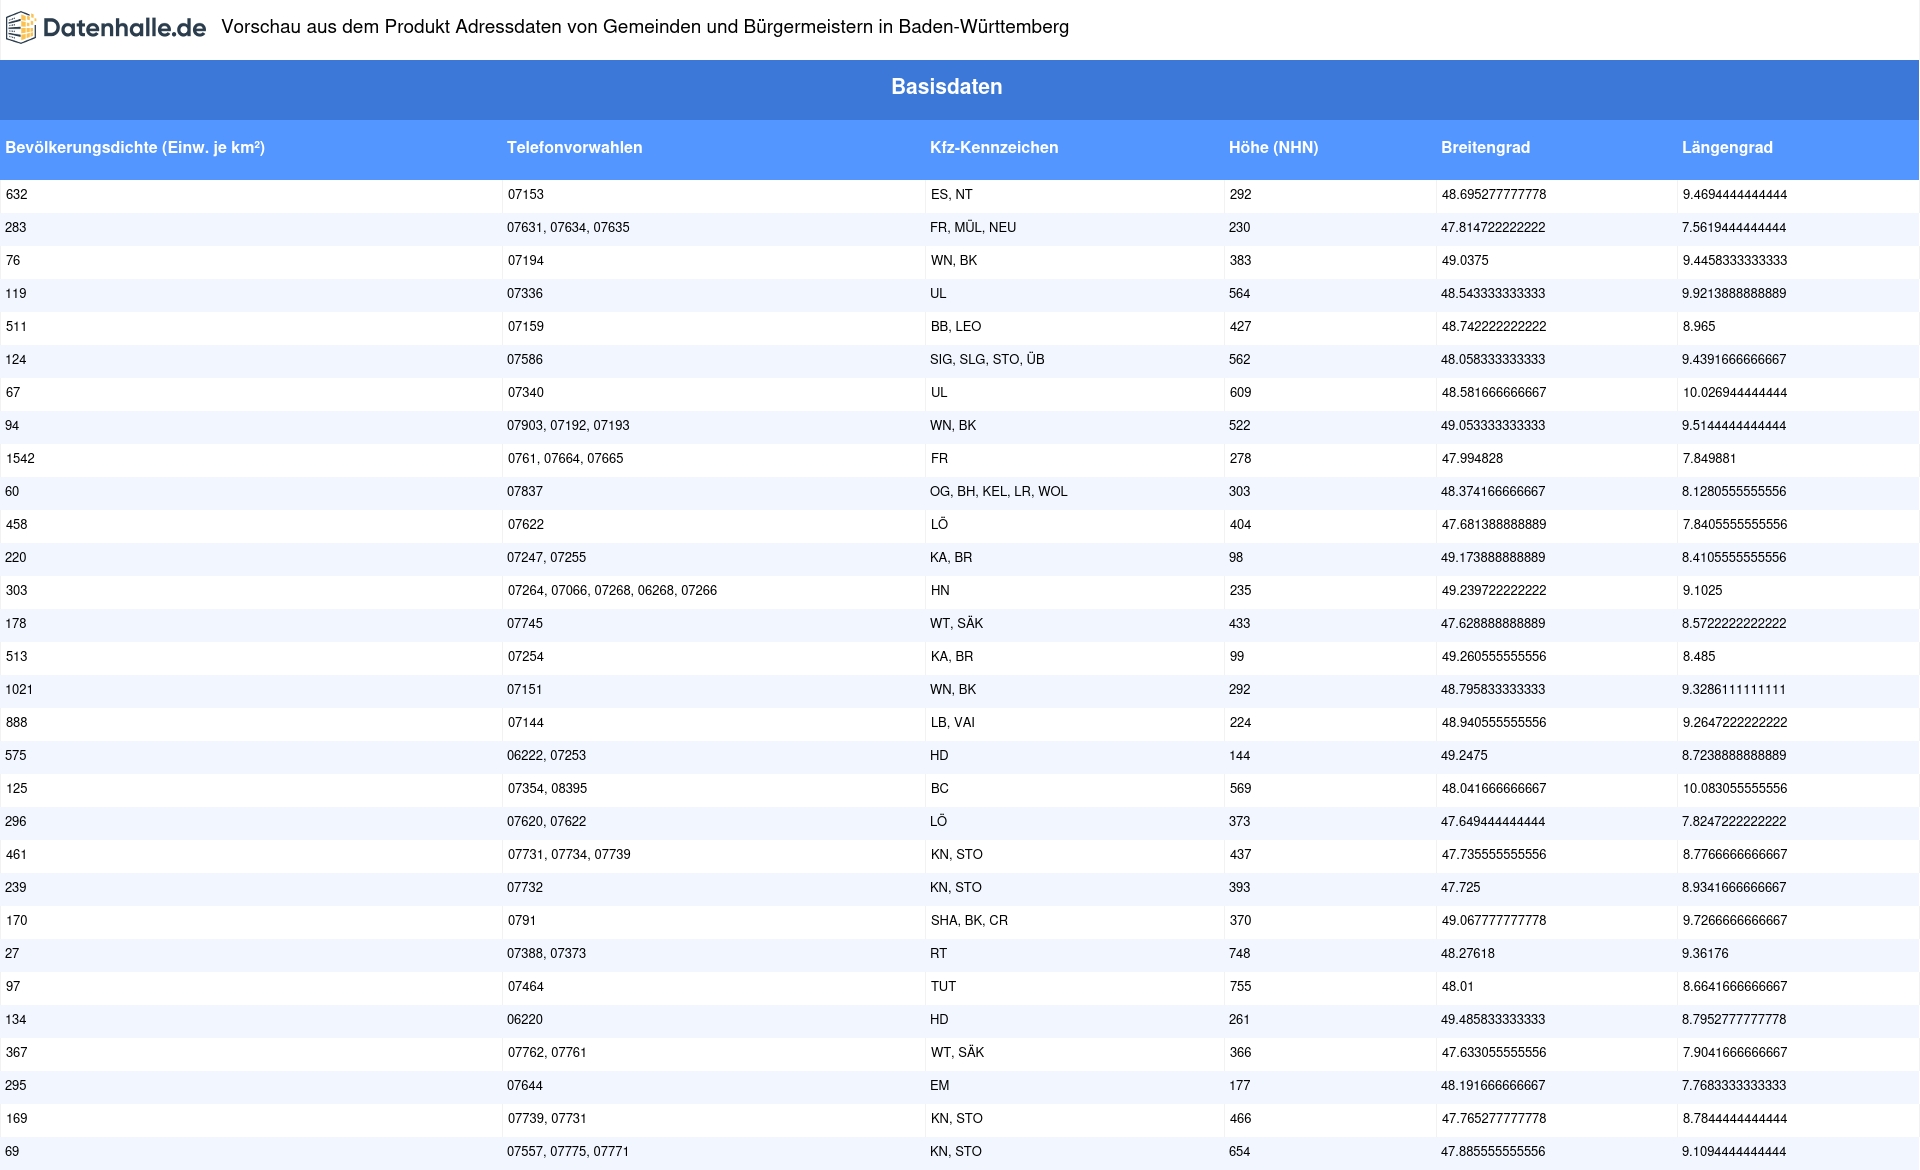Click area codes '07762, 07761'
This screenshot has width=1920, height=1170.
(x=547, y=1053)
